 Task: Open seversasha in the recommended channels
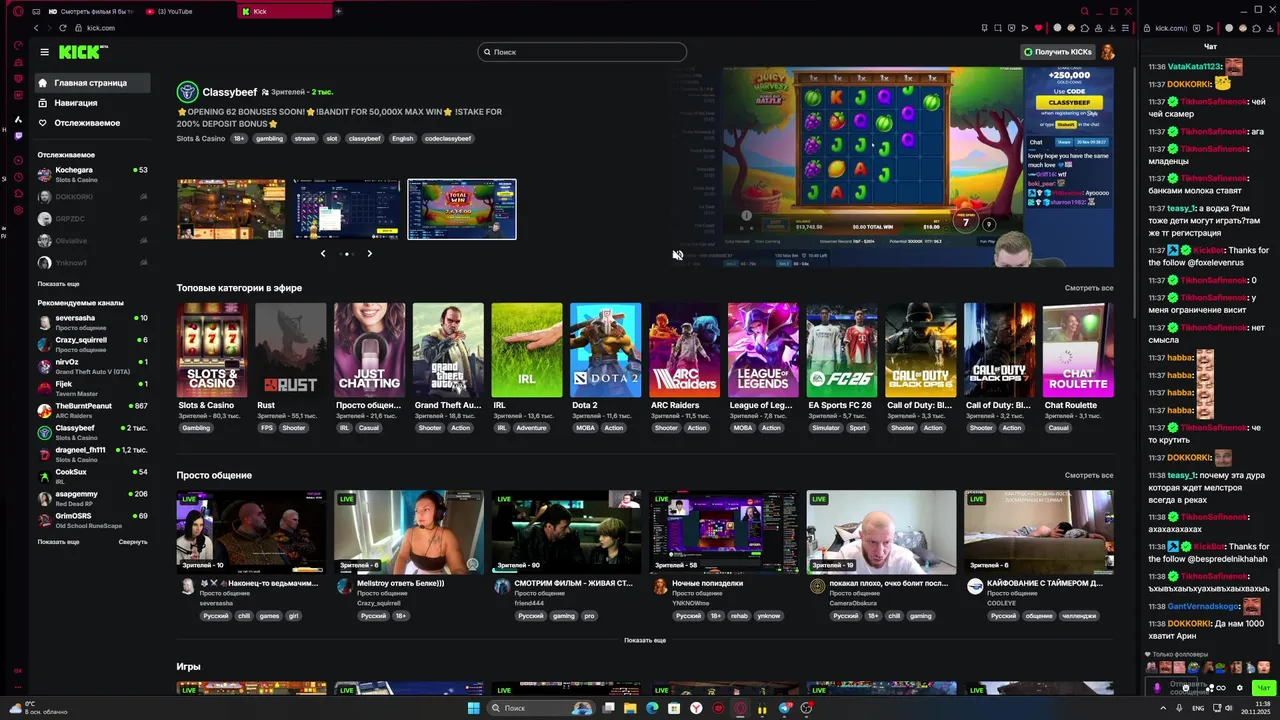(x=92, y=322)
